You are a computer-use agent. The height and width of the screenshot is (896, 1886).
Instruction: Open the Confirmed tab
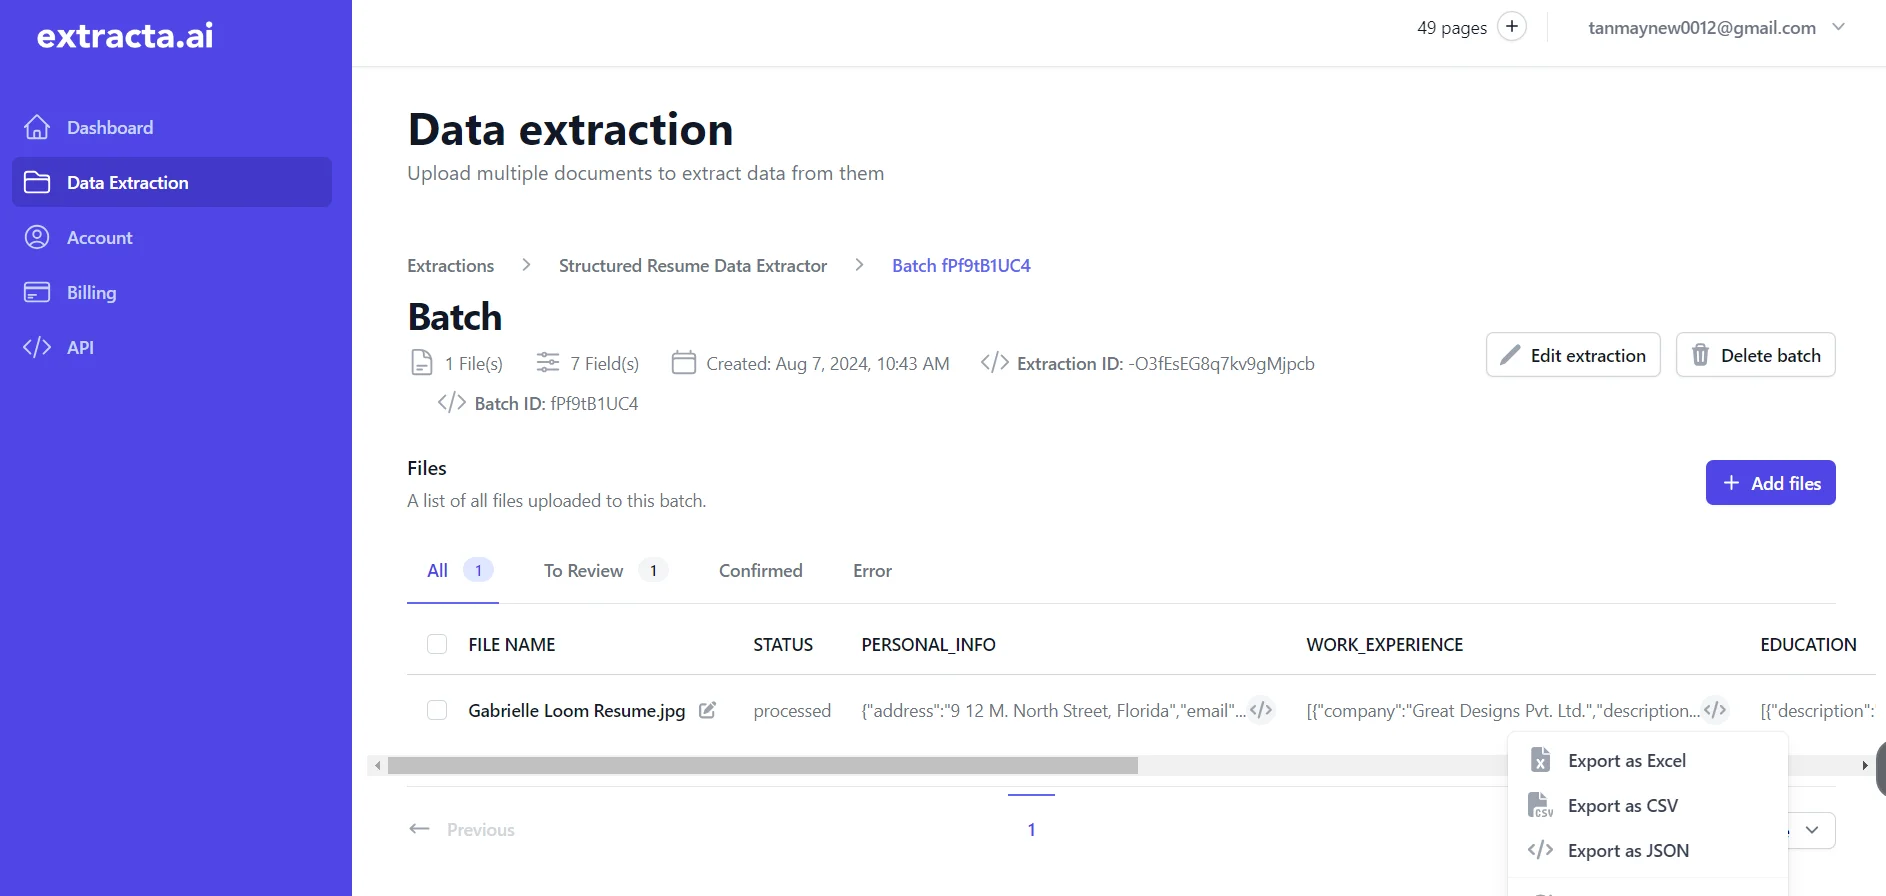click(x=761, y=571)
